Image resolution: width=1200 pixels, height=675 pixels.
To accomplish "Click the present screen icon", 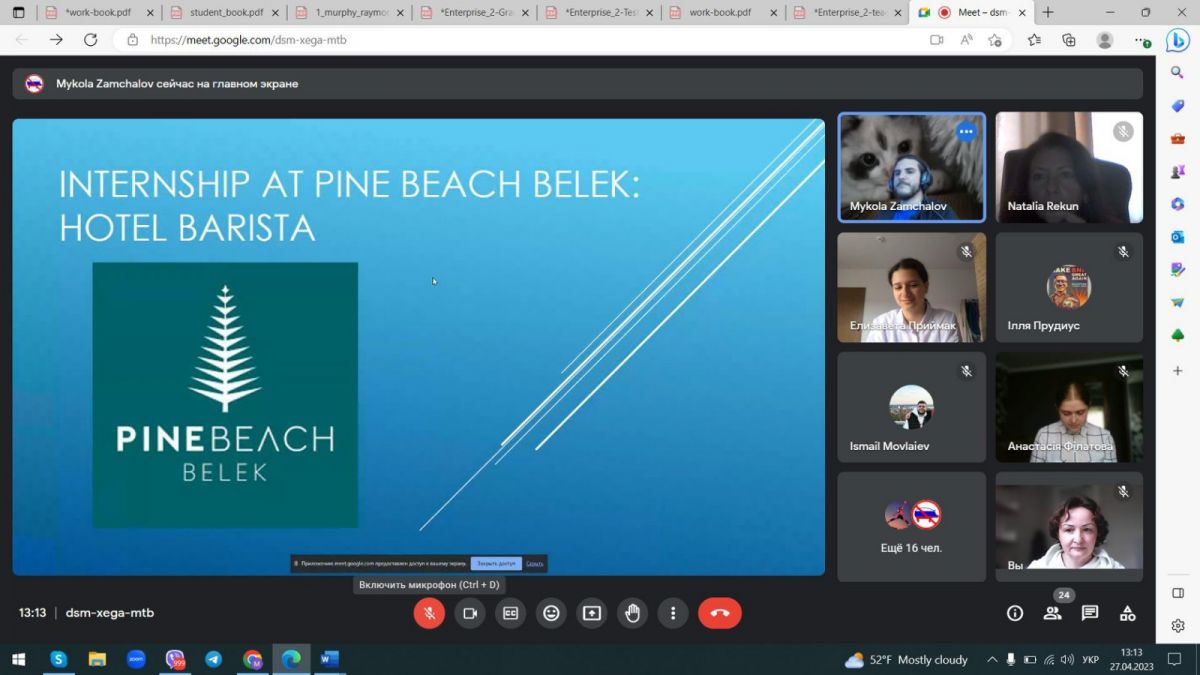I will pyautogui.click(x=592, y=613).
